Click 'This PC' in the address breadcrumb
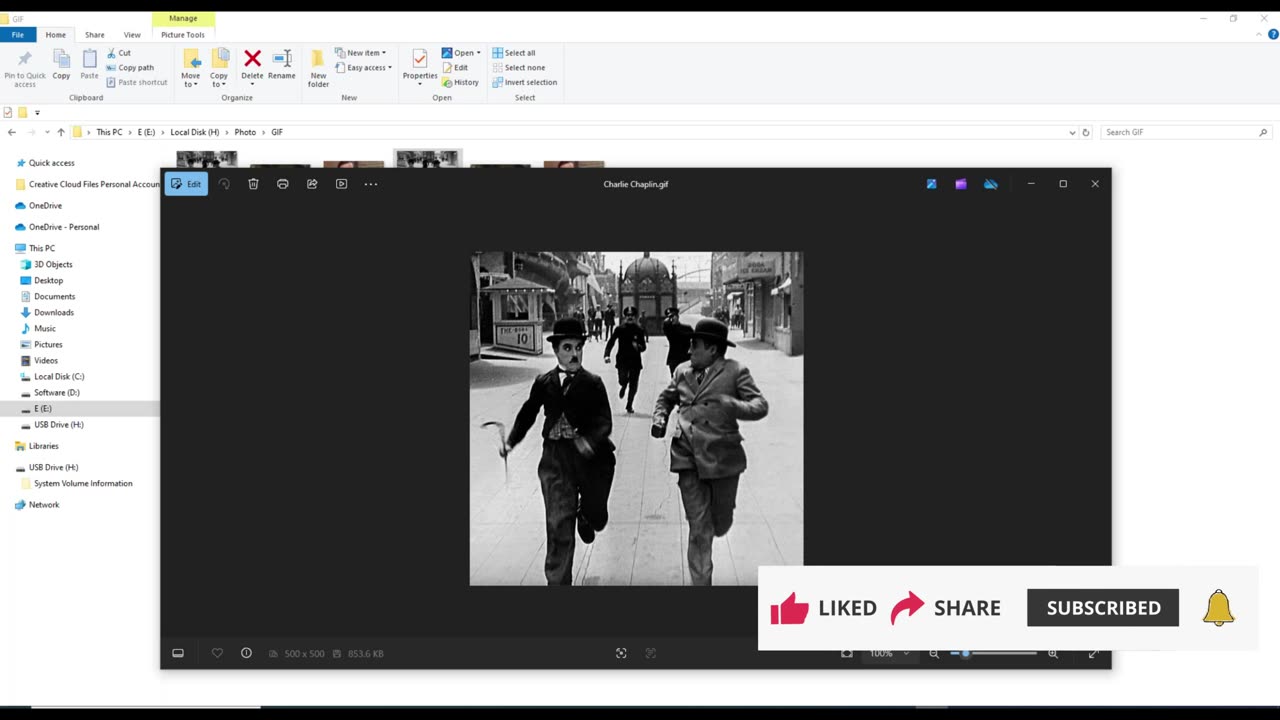This screenshot has width=1280, height=720. [x=109, y=132]
